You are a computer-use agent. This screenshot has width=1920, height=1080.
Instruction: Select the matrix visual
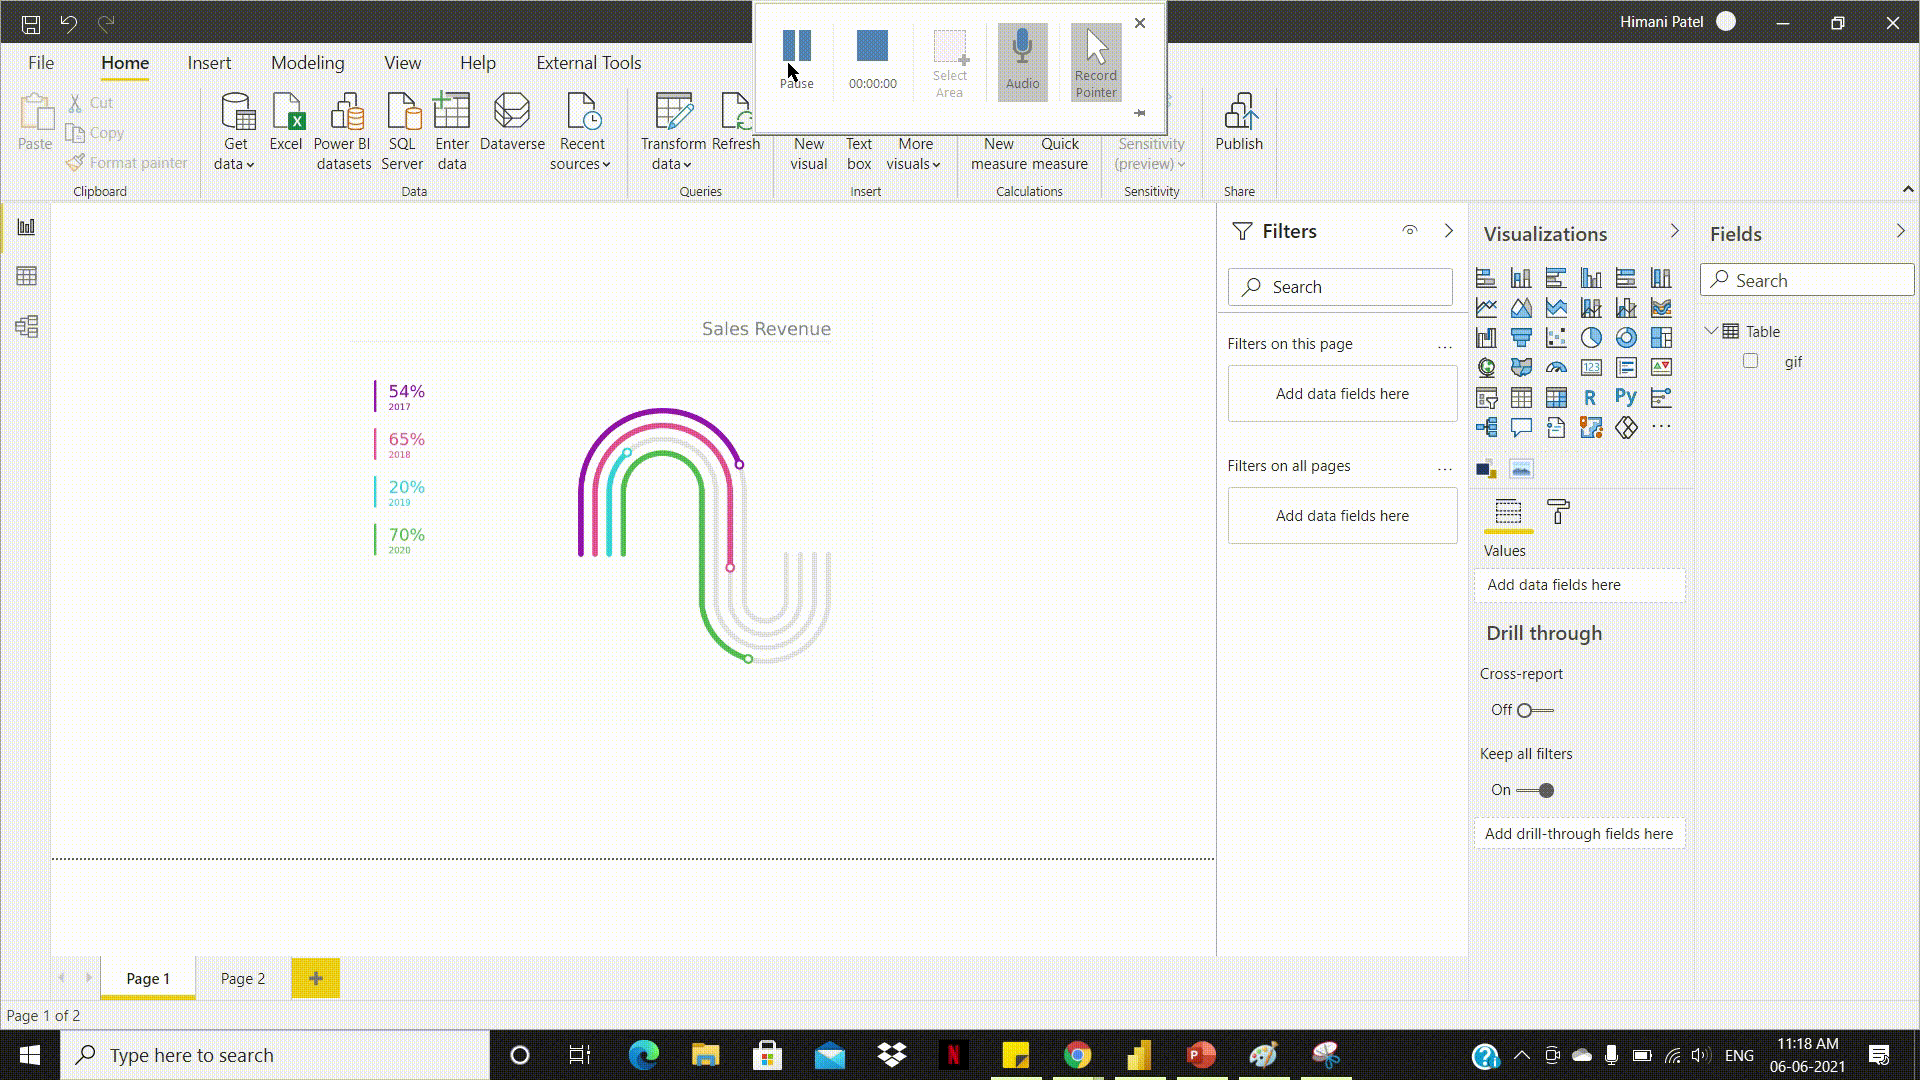pyautogui.click(x=1556, y=398)
